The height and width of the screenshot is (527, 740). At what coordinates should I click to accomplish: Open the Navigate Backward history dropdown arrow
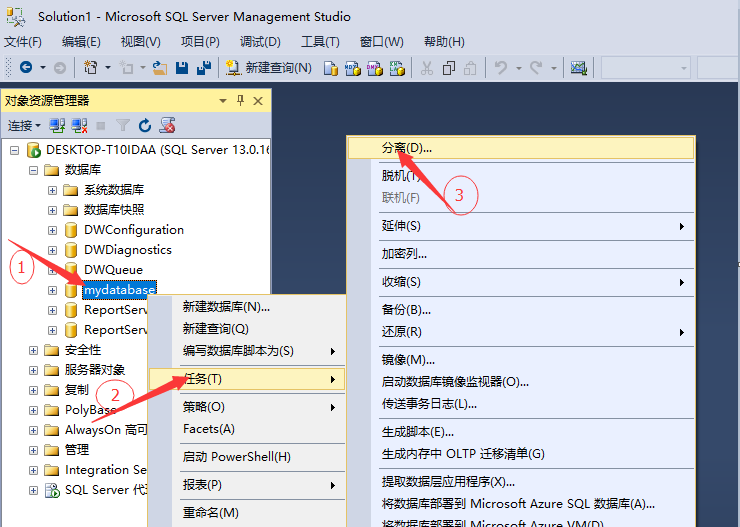43,68
